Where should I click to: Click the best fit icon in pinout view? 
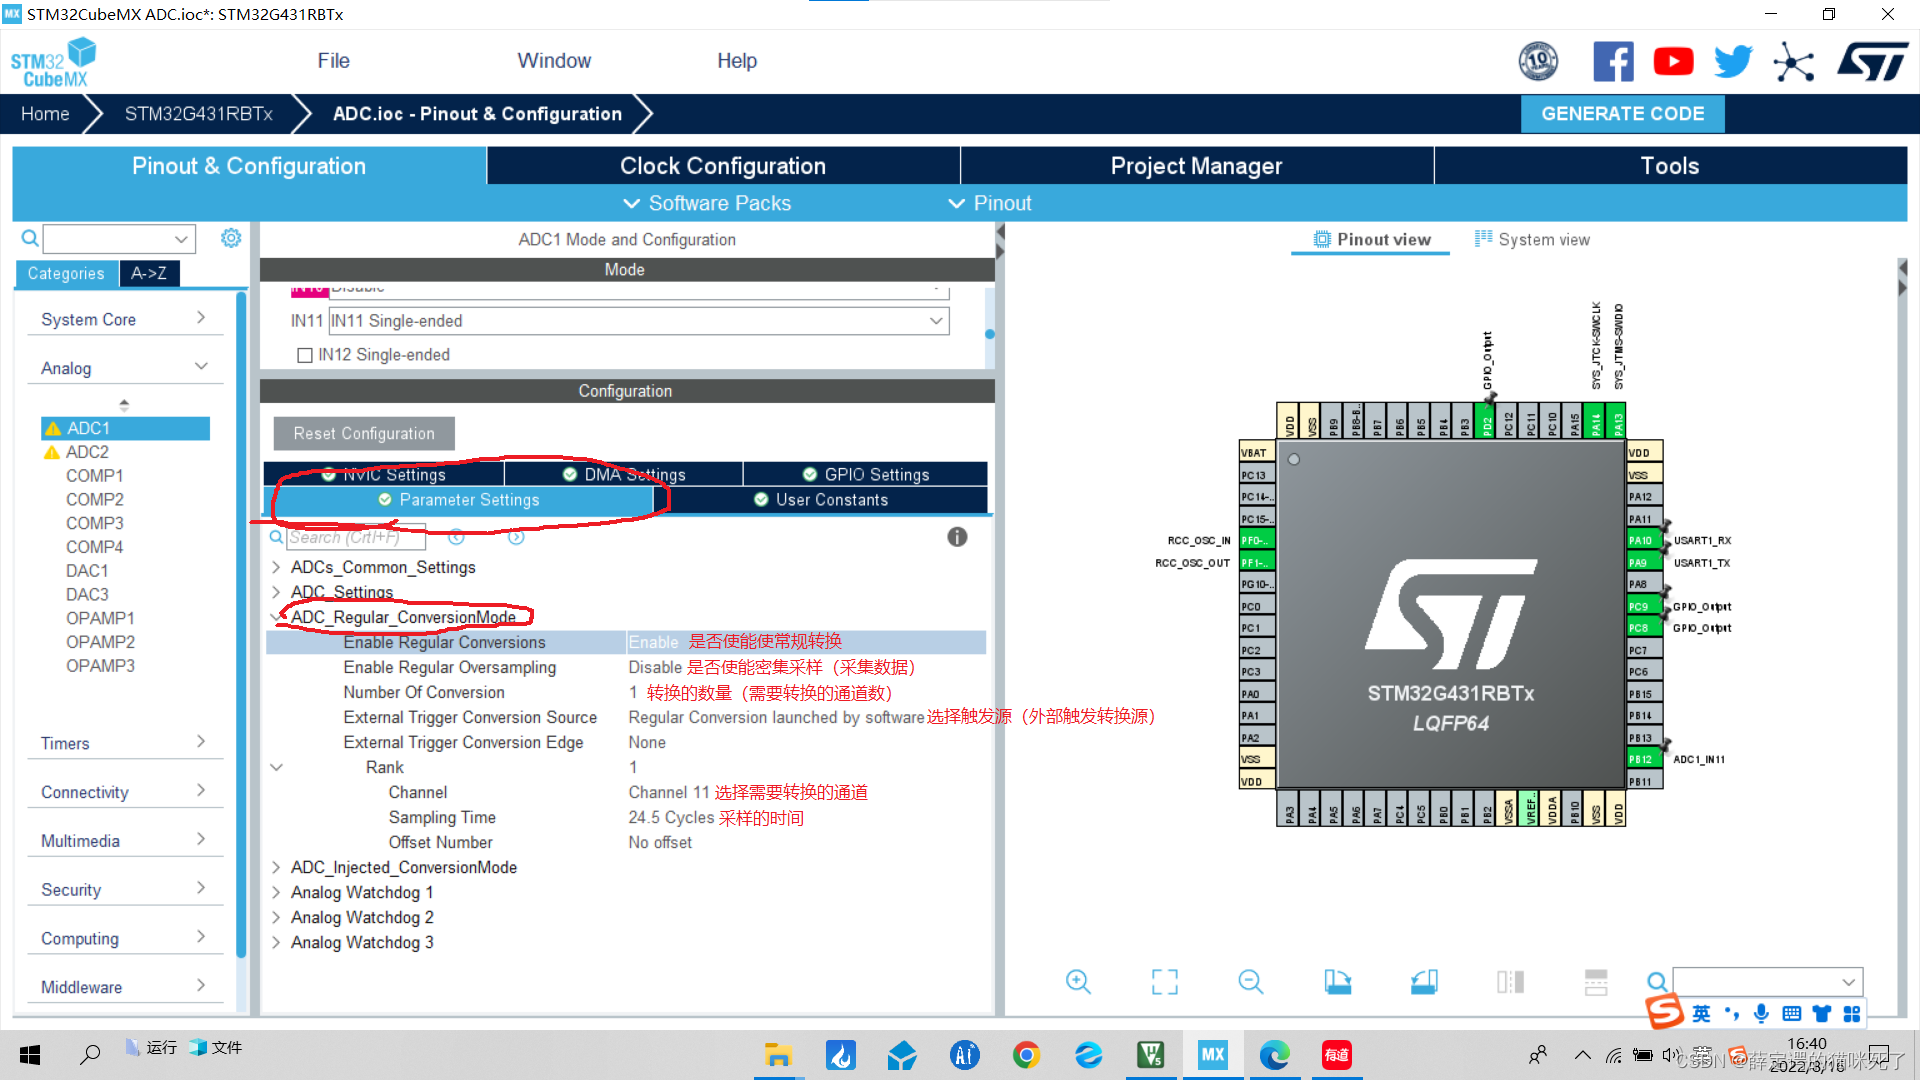tap(1163, 982)
